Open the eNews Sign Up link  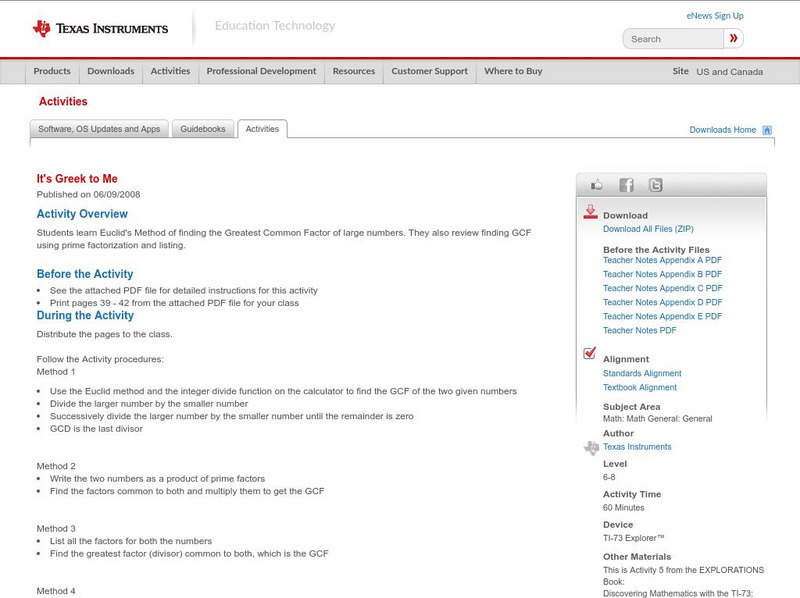click(714, 16)
